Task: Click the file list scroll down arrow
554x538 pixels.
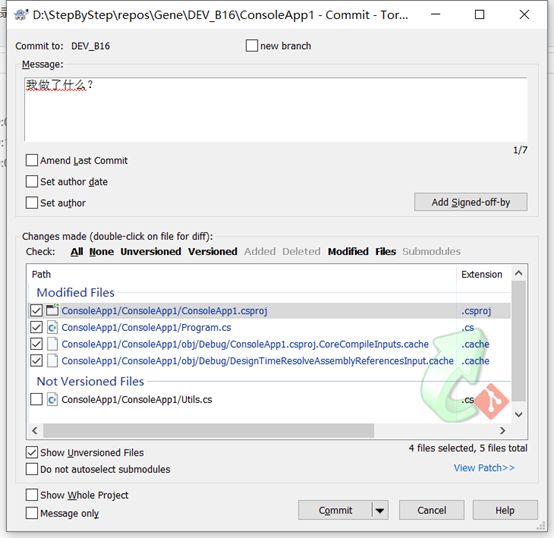Action: pos(519,414)
